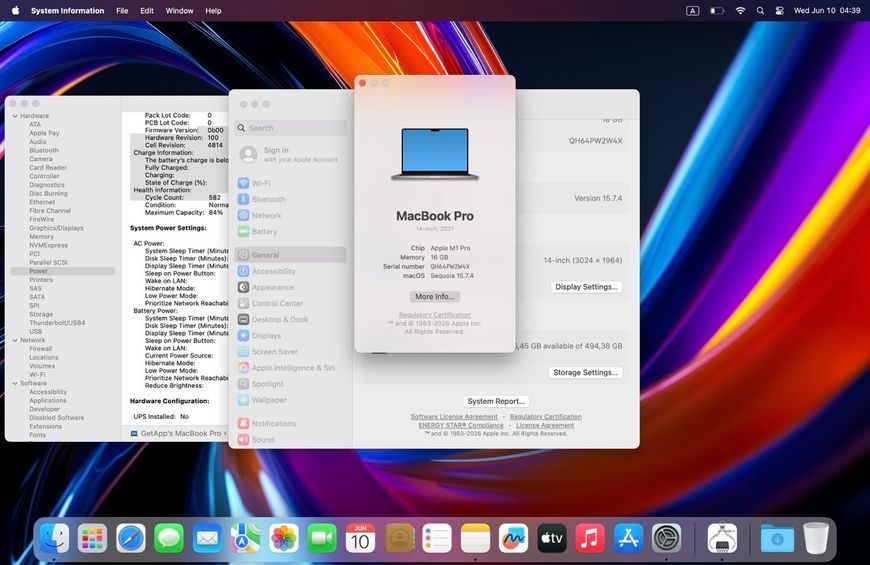Click Display Settings button
This screenshot has height=565, width=870.
tap(586, 287)
